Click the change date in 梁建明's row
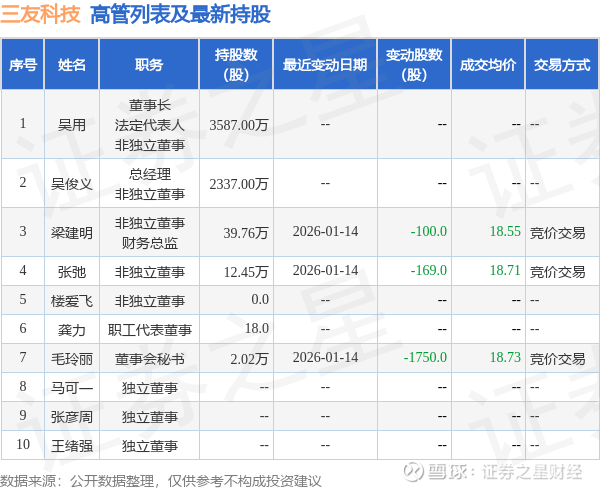The image size is (600, 490). [x=325, y=231]
